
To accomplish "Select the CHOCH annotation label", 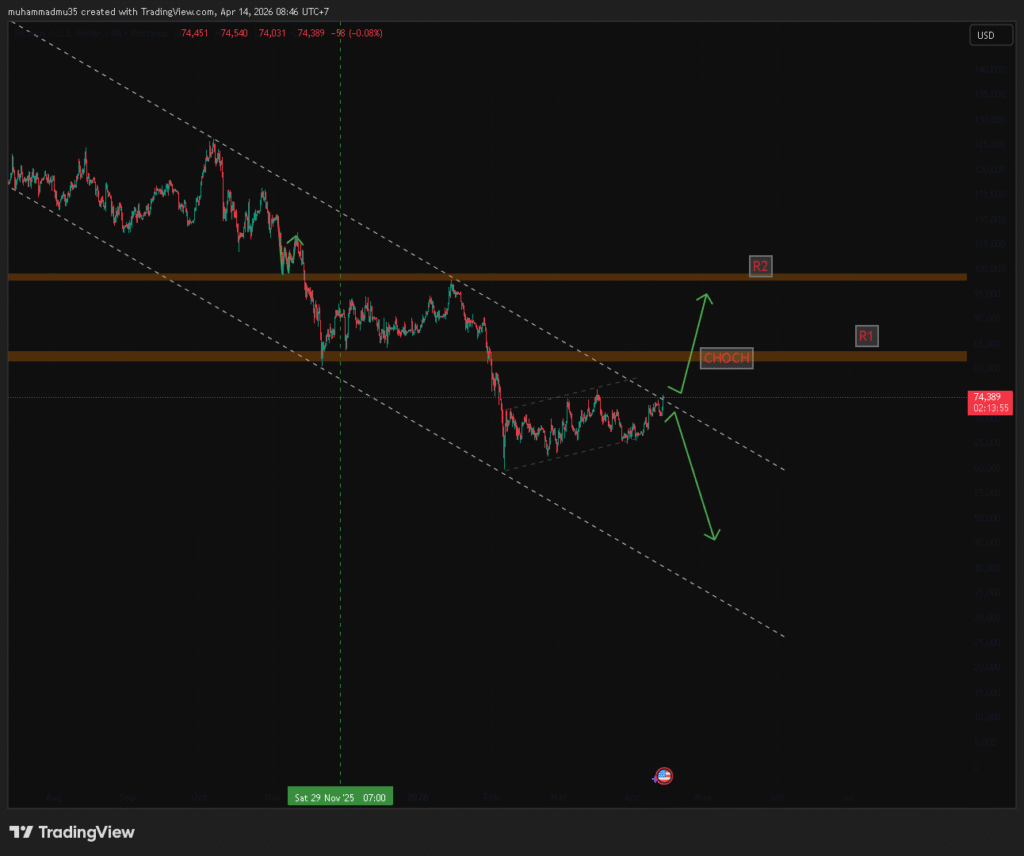I will [726, 358].
